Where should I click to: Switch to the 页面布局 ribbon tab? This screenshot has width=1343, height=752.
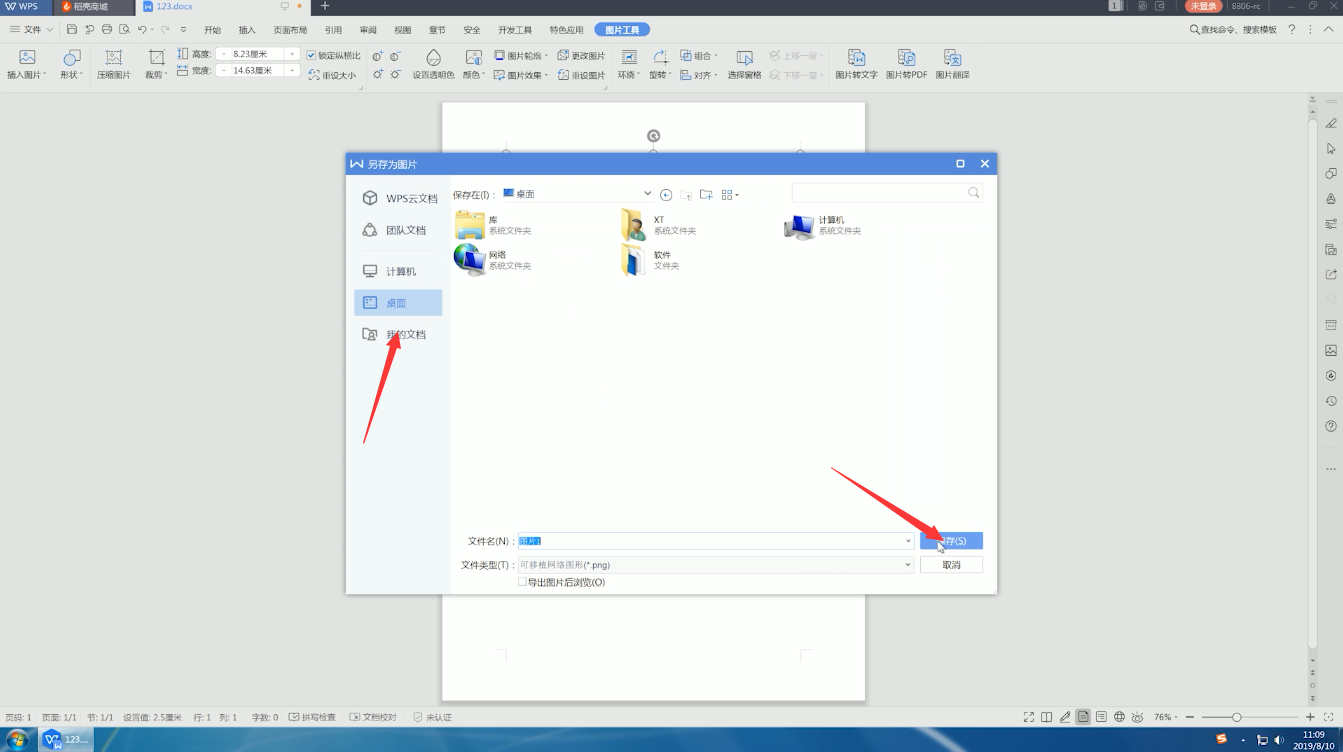(290, 30)
